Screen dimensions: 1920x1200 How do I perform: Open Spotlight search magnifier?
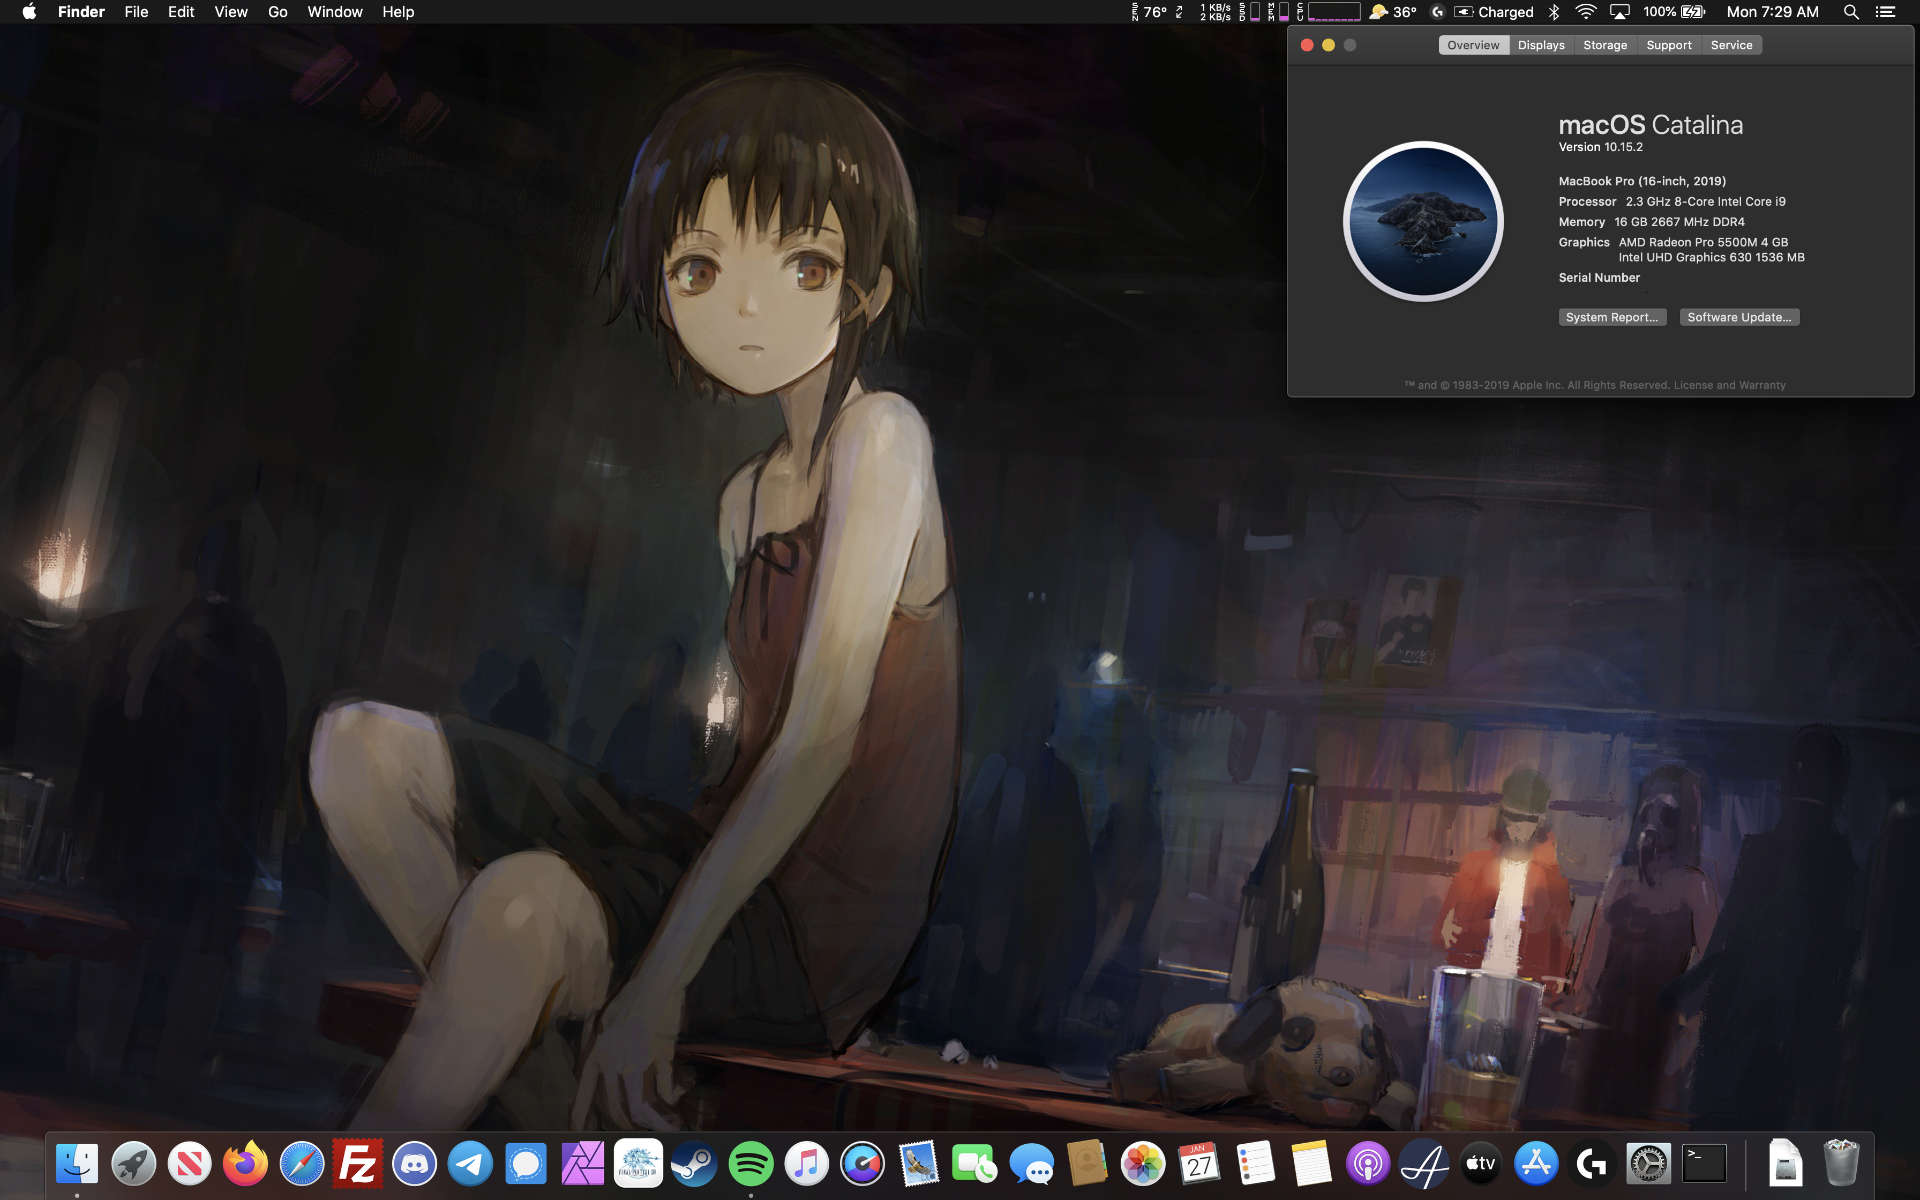click(x=1851, y=12)
